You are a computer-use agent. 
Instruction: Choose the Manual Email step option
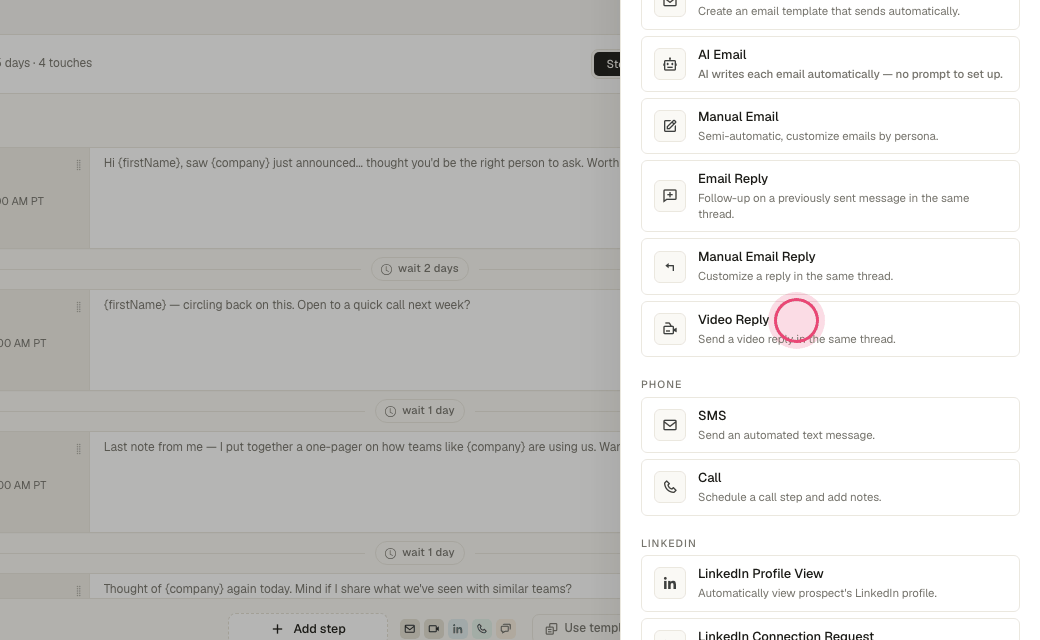click(x=830, y=126)
